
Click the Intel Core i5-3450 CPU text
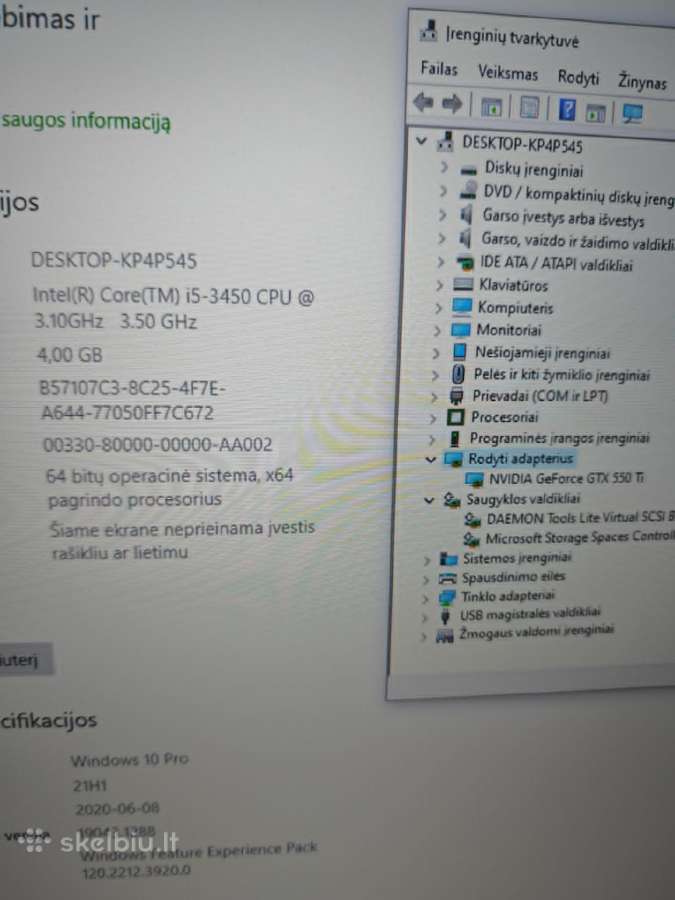pos(173,308)
